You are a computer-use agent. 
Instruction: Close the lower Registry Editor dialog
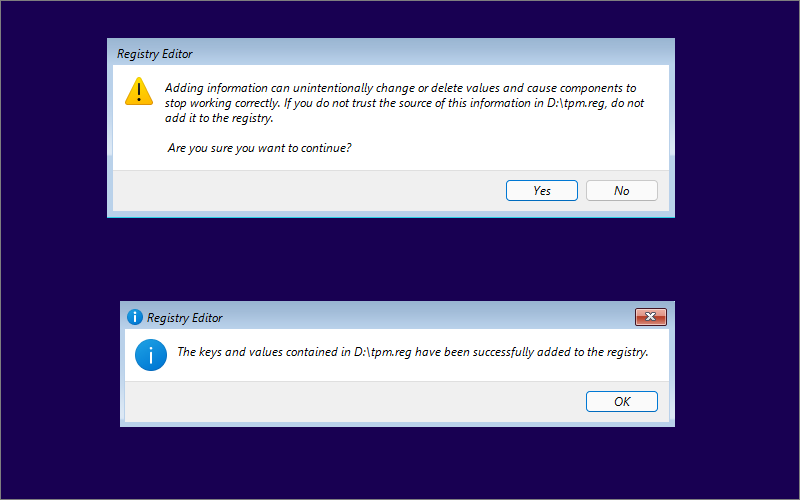(x=651, y=317)
